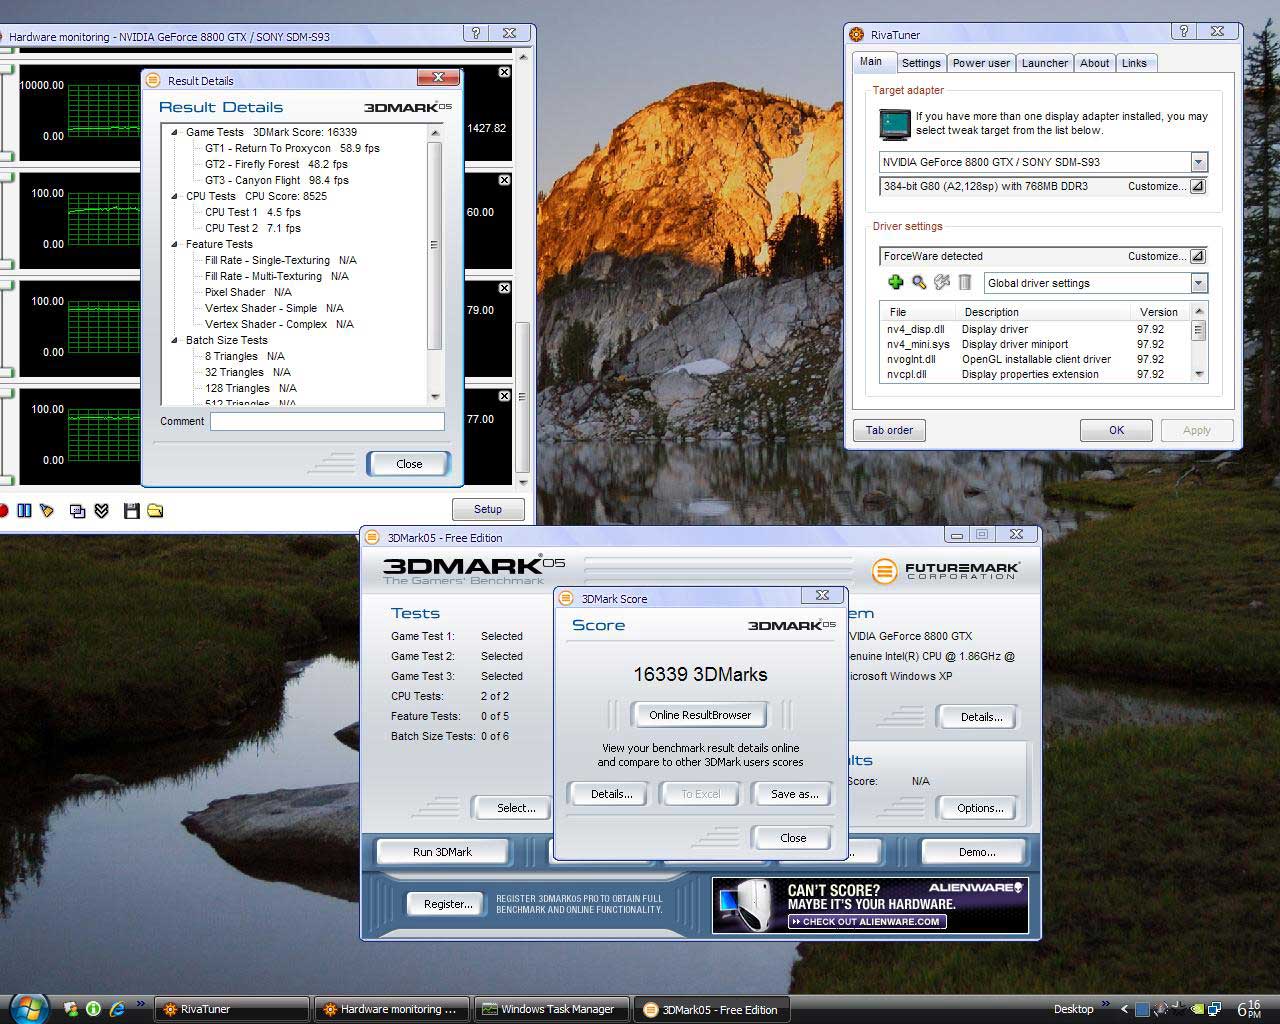Open the Launcher tab in RivaTuner
The height and width of the screenshot is (1024, 1280).
(1044, 63)
